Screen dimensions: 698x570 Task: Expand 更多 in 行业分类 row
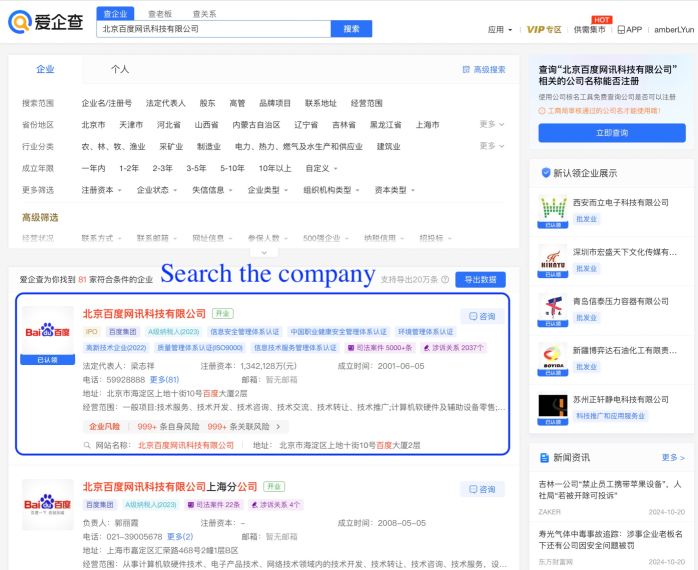point(492,146)
